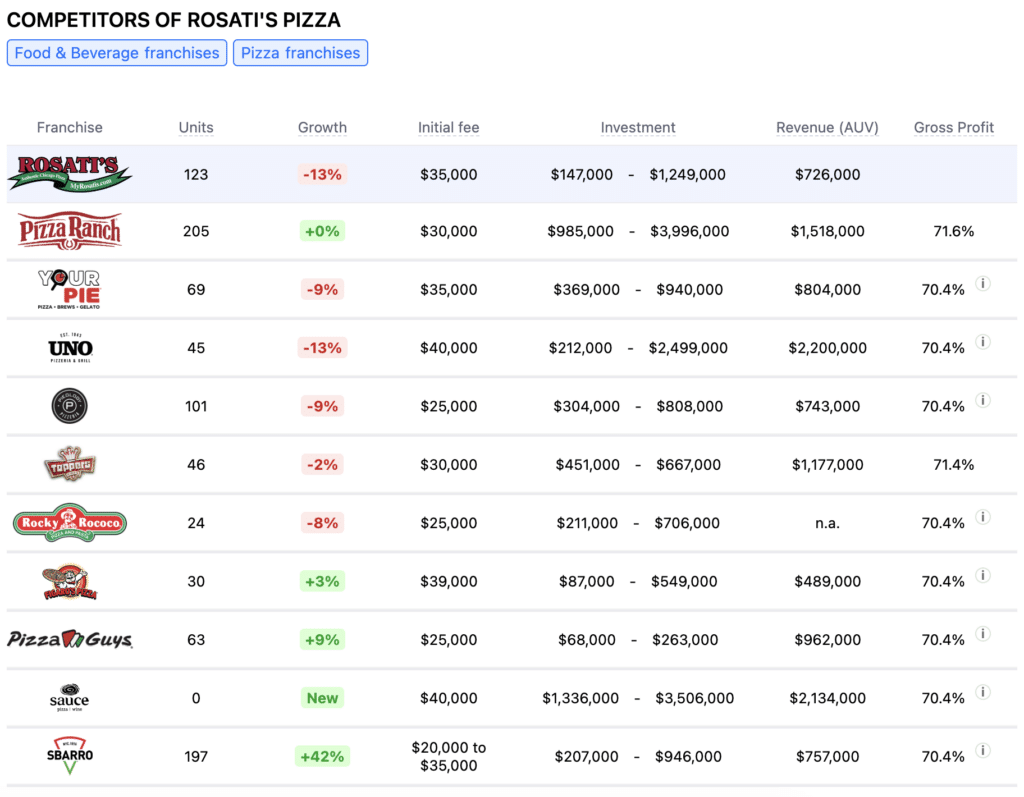Viewport: 1024px width, 797px height.
Task: Click the Sauce pizza & wine logo
Action: 69,698
